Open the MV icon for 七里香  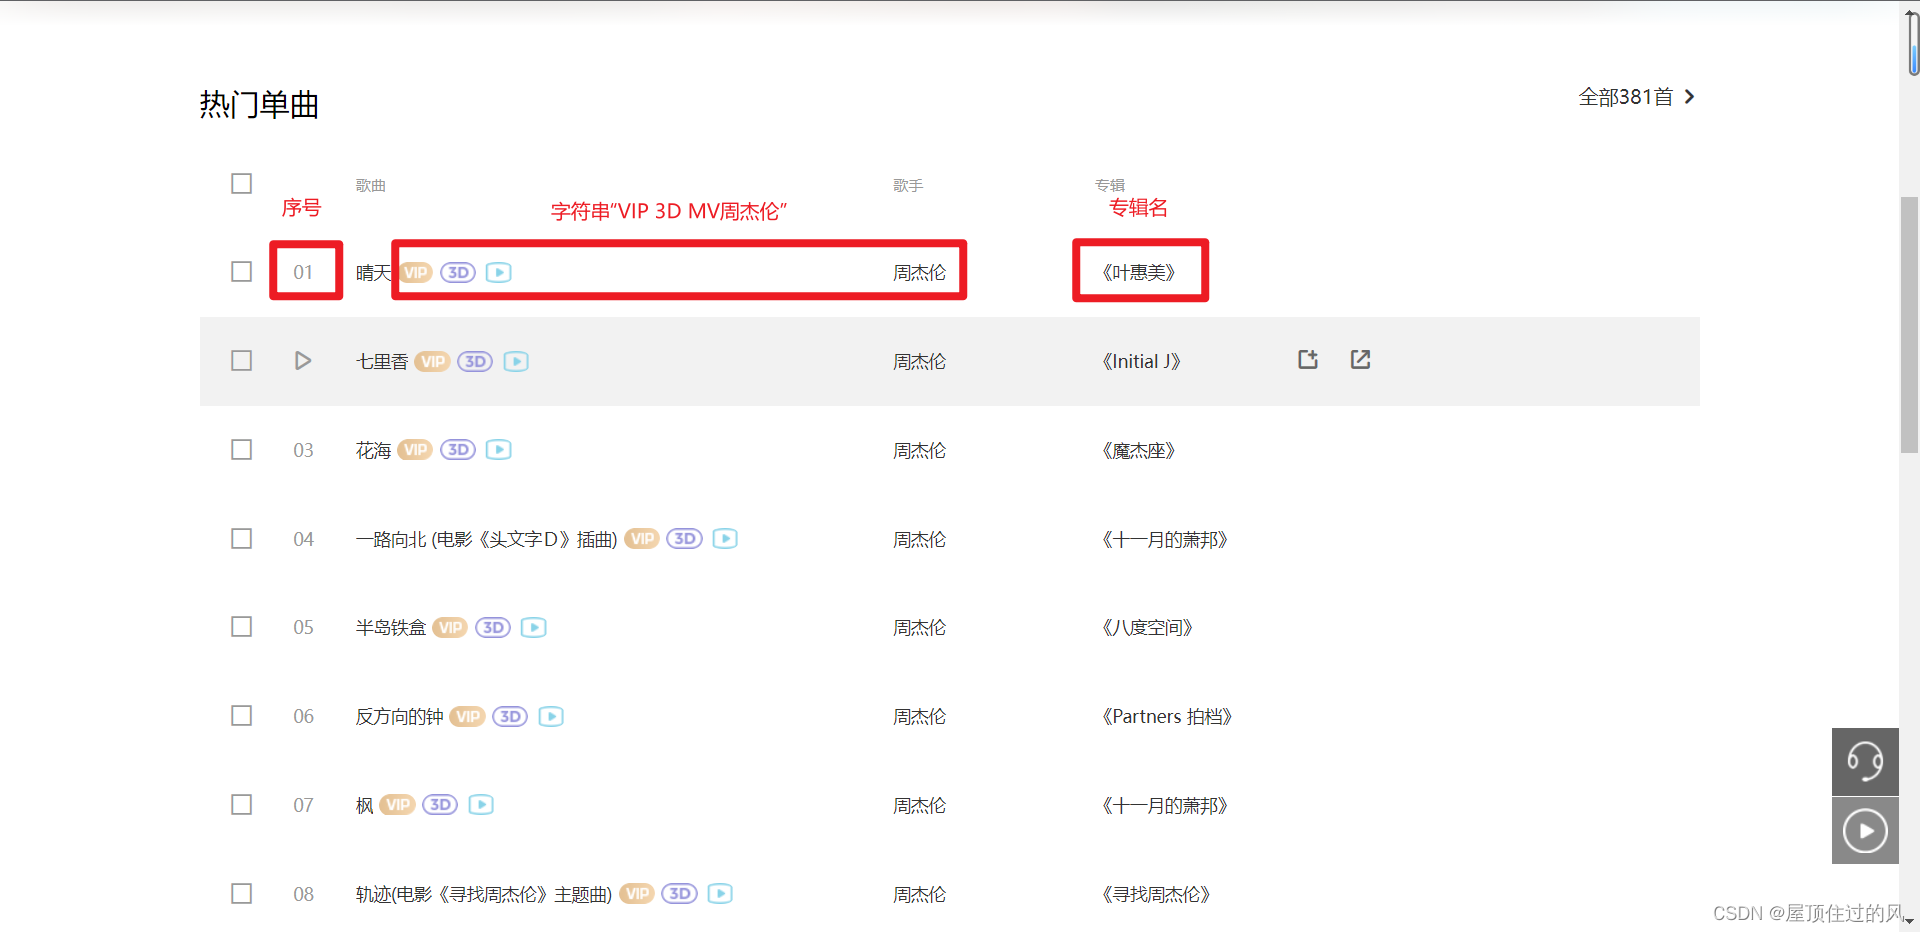[x=516, y=361]
